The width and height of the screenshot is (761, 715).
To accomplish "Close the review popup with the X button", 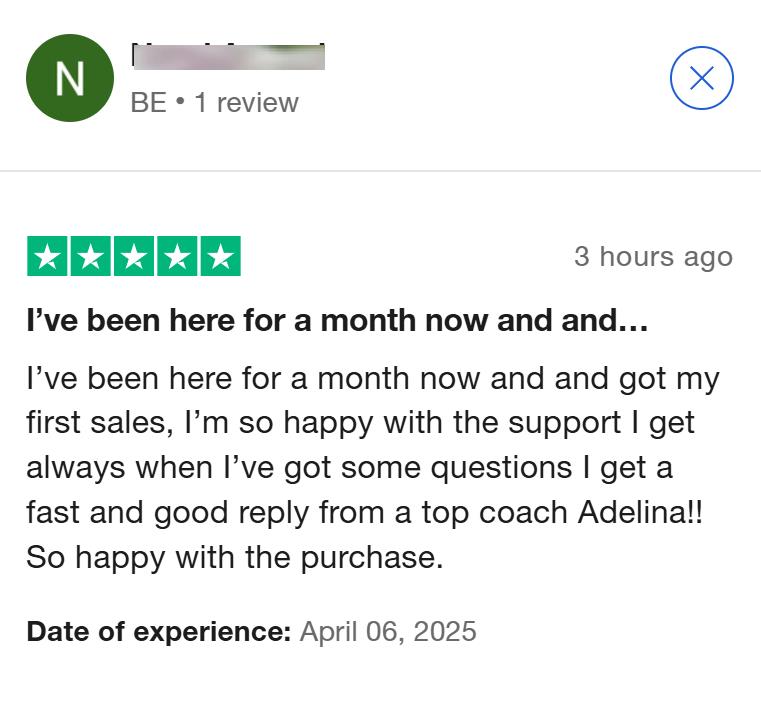I will tap(702, 78).
